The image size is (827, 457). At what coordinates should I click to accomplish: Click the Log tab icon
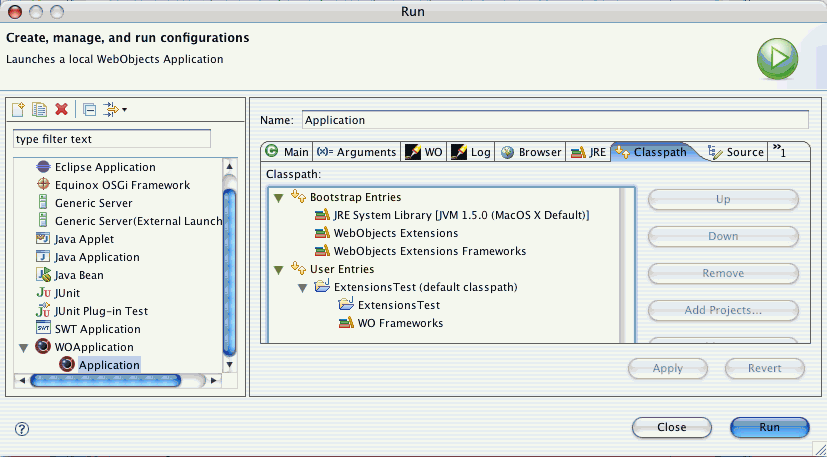coord(459,152)
